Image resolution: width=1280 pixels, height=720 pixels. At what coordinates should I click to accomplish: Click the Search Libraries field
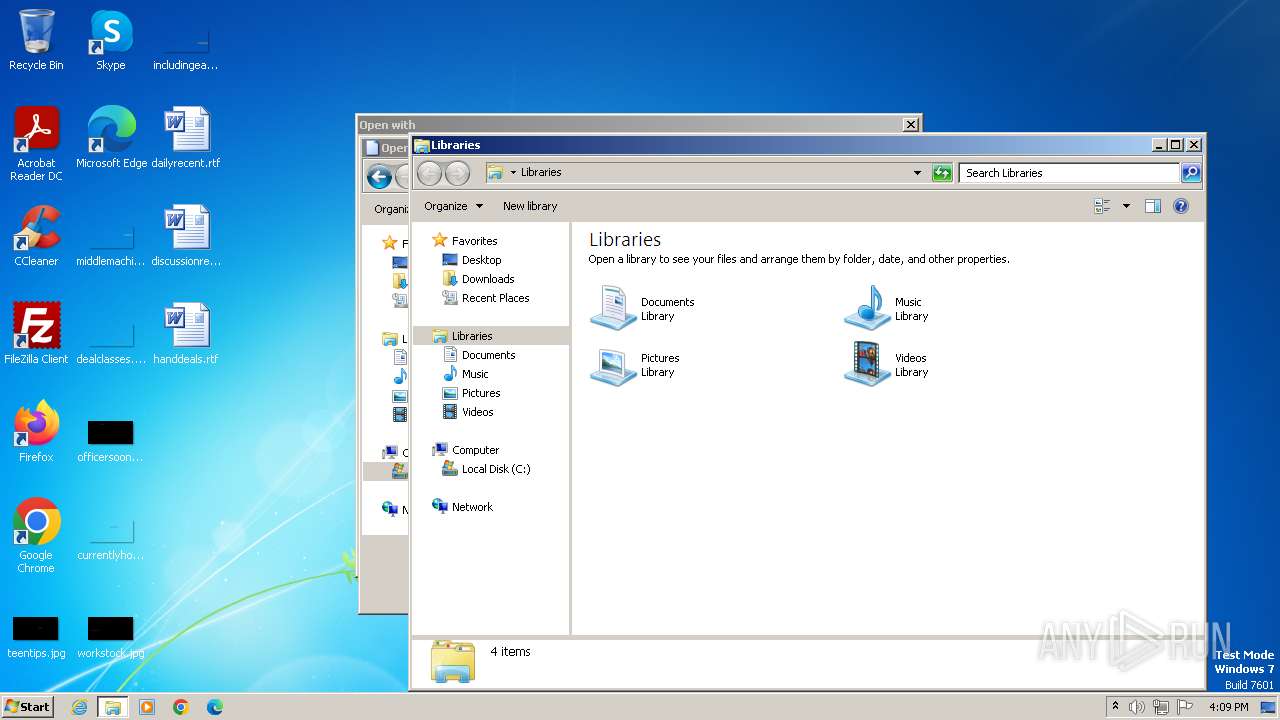click(1069, 173)
